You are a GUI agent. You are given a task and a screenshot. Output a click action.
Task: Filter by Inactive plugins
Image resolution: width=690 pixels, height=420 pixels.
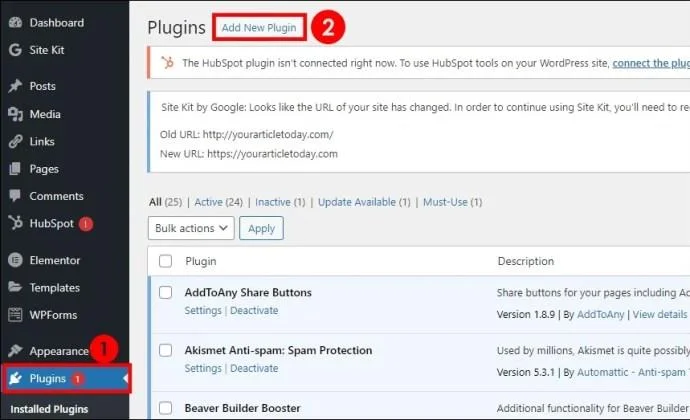tap(273, 202)
